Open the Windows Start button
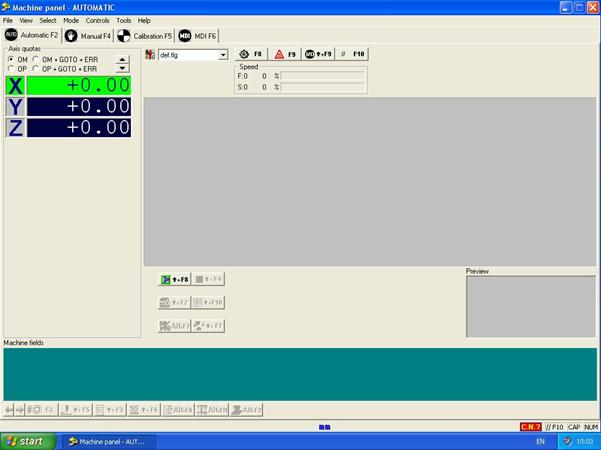 pos(27,441)
